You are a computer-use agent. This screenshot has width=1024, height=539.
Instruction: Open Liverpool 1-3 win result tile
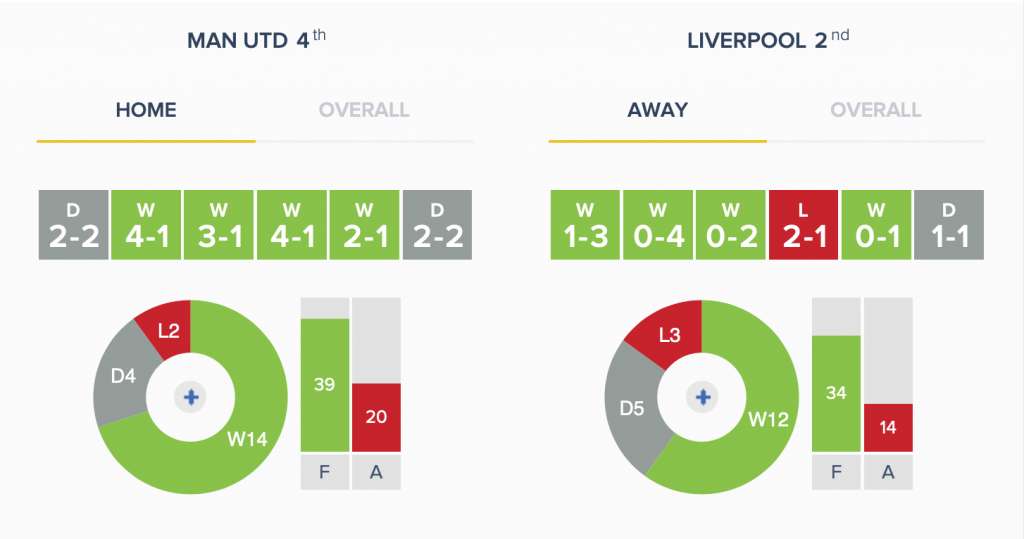(585, 225)
